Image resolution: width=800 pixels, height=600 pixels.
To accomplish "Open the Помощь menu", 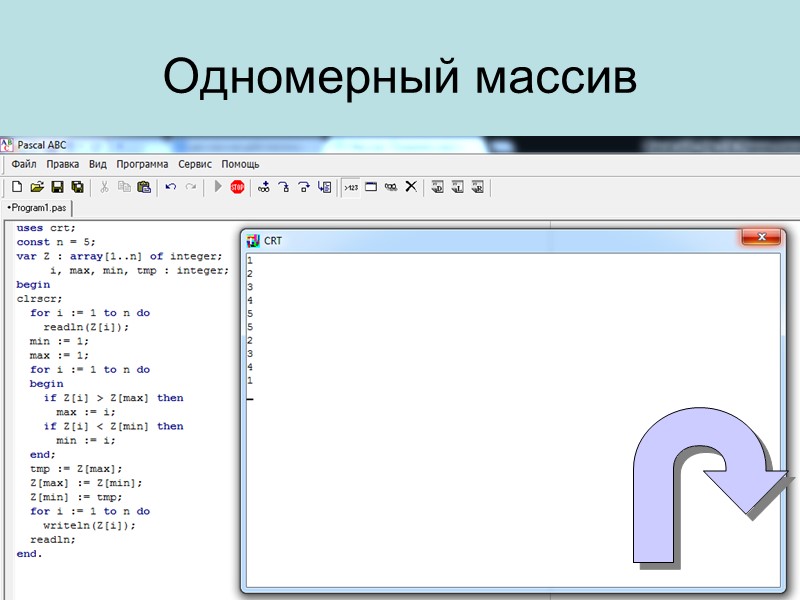I will pos(240,163).
